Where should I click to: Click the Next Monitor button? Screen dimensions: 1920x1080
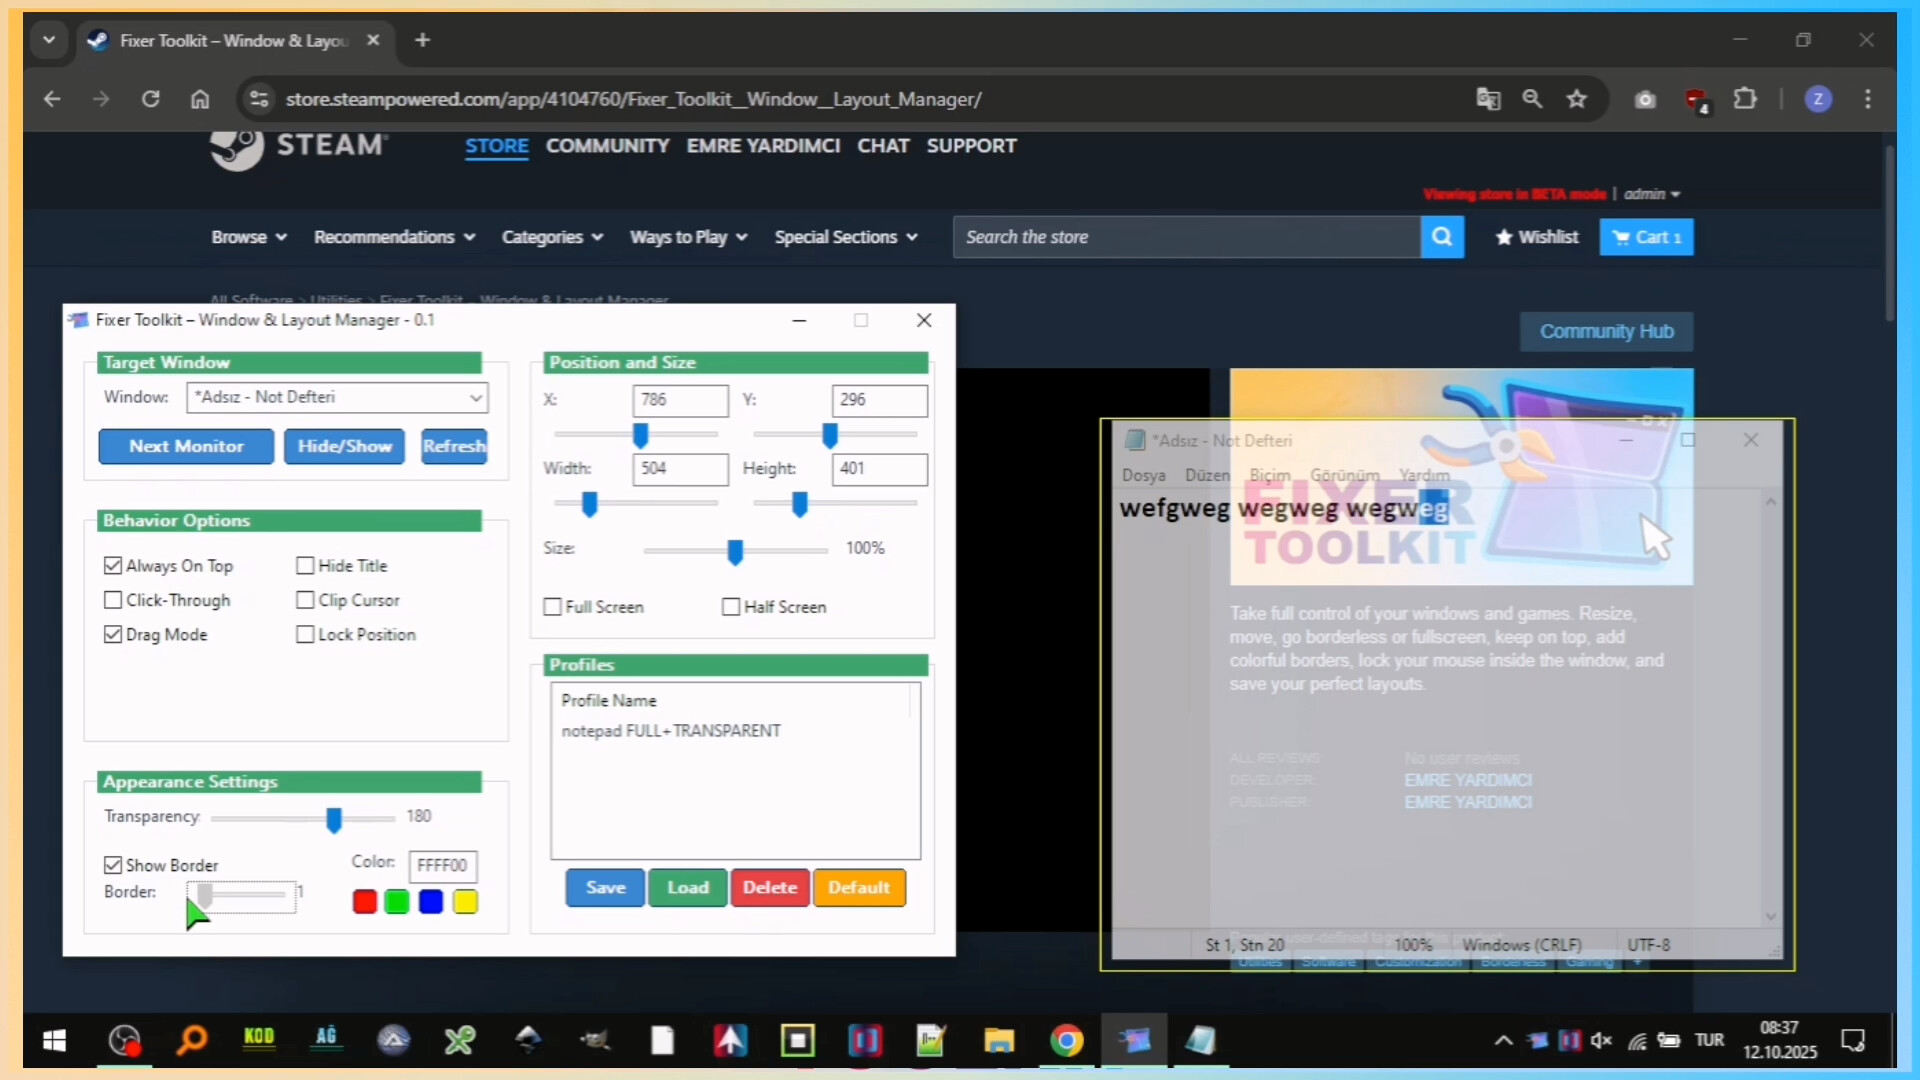(185, 446)
